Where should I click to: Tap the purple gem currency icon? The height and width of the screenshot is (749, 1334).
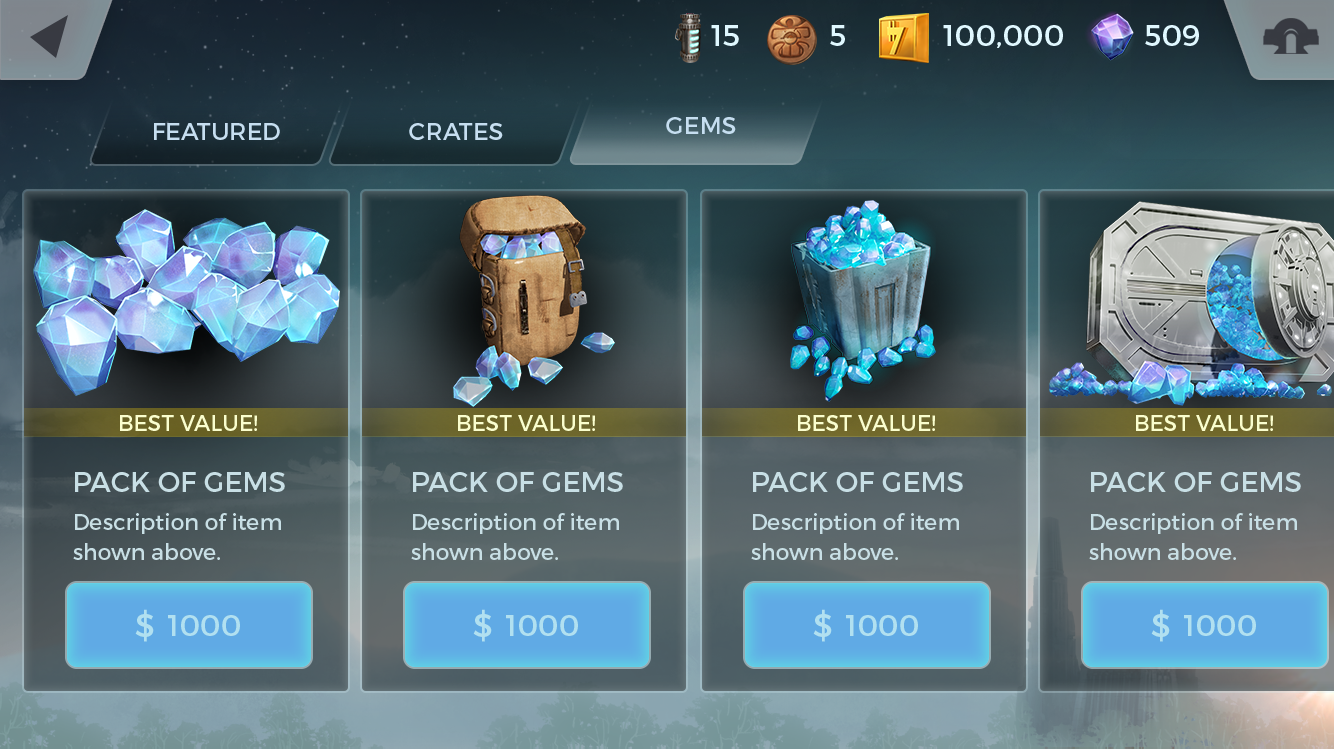(x=1112, y=37)
